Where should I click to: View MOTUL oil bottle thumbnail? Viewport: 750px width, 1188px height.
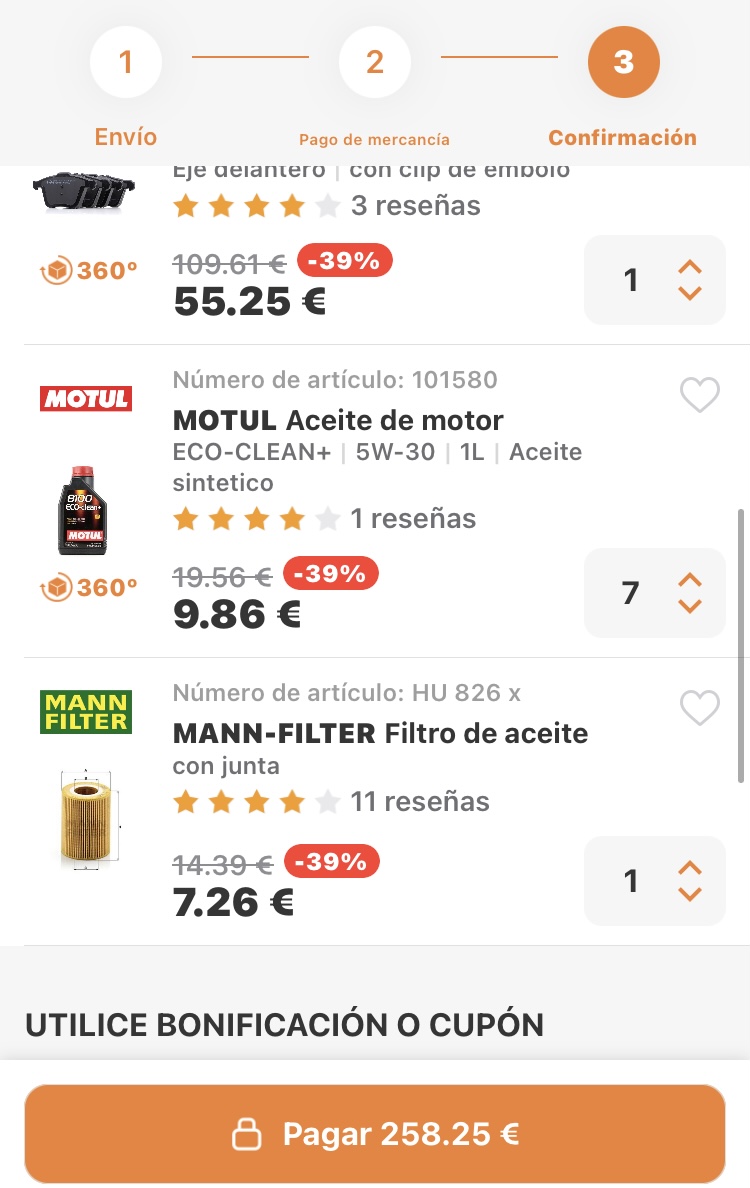pyautogui.click(x=82, y=510)
